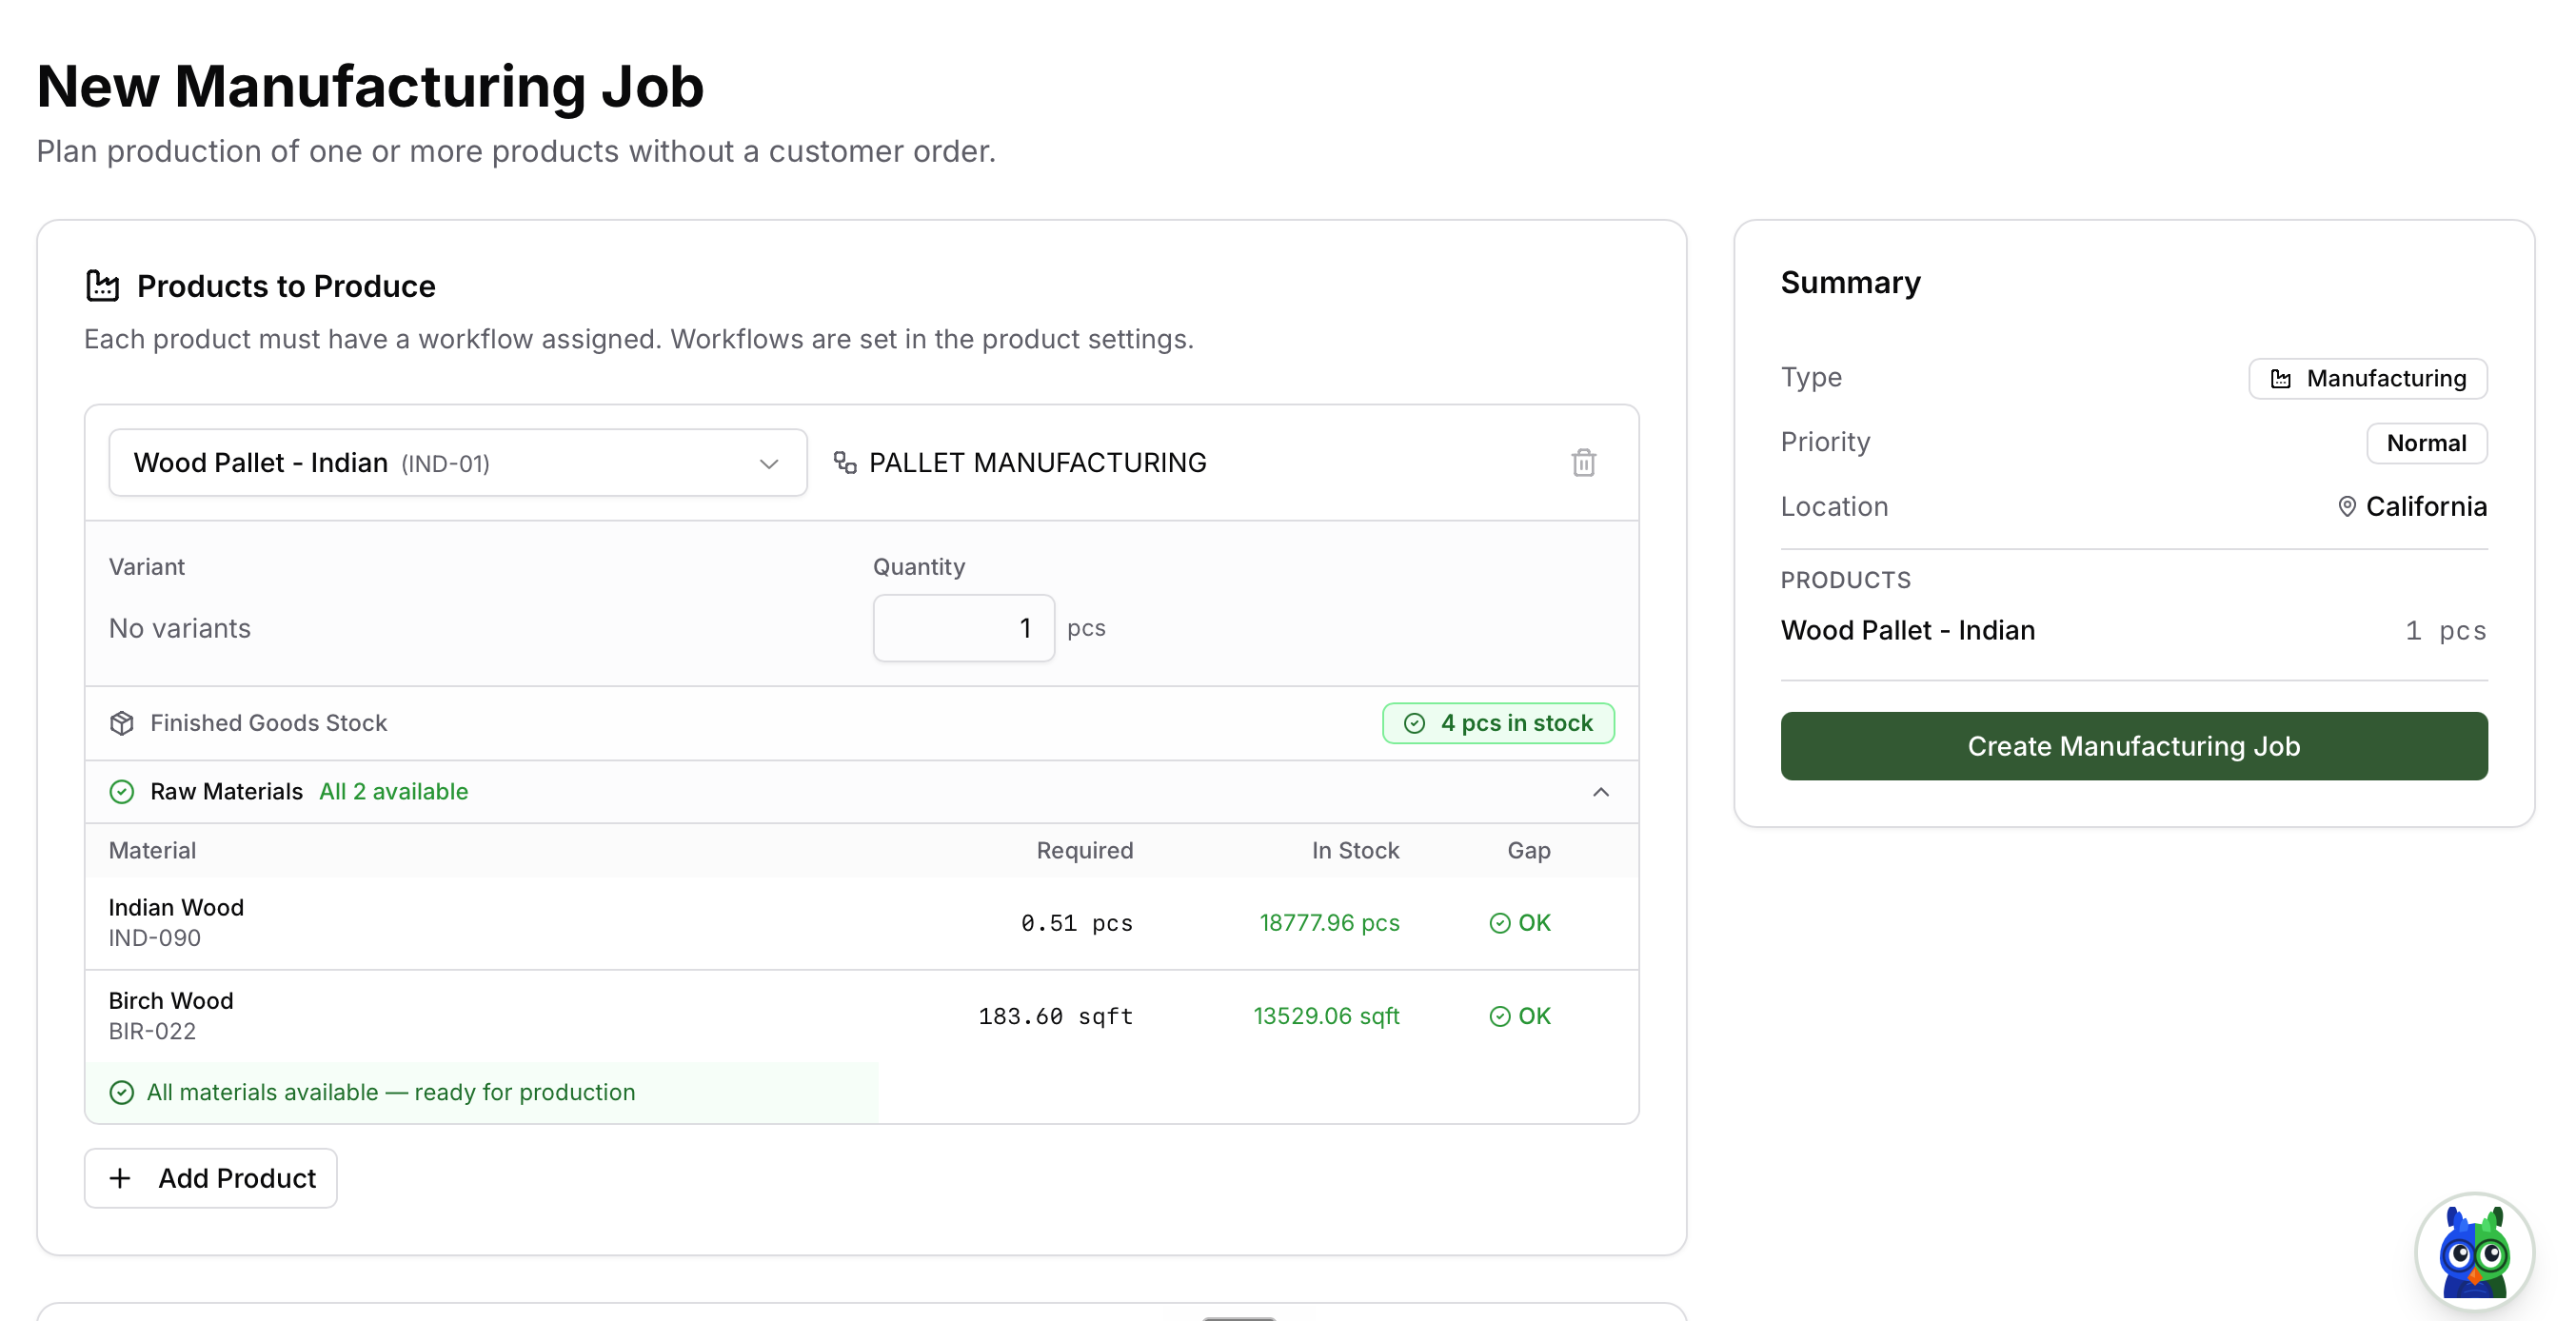Screen dimensions: 2576x1321
Task: Click the Manufacturing type badge
Action: tap(2367, 379)
